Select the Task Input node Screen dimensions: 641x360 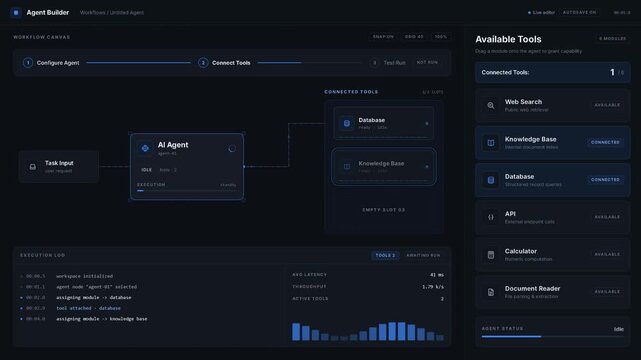click(x=59, y=167)
